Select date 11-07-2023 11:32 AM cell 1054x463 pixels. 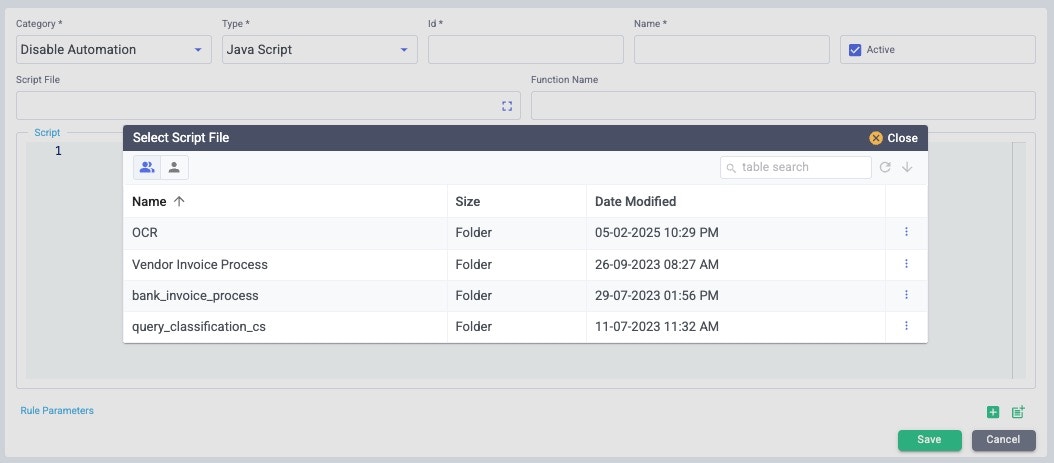657,327
